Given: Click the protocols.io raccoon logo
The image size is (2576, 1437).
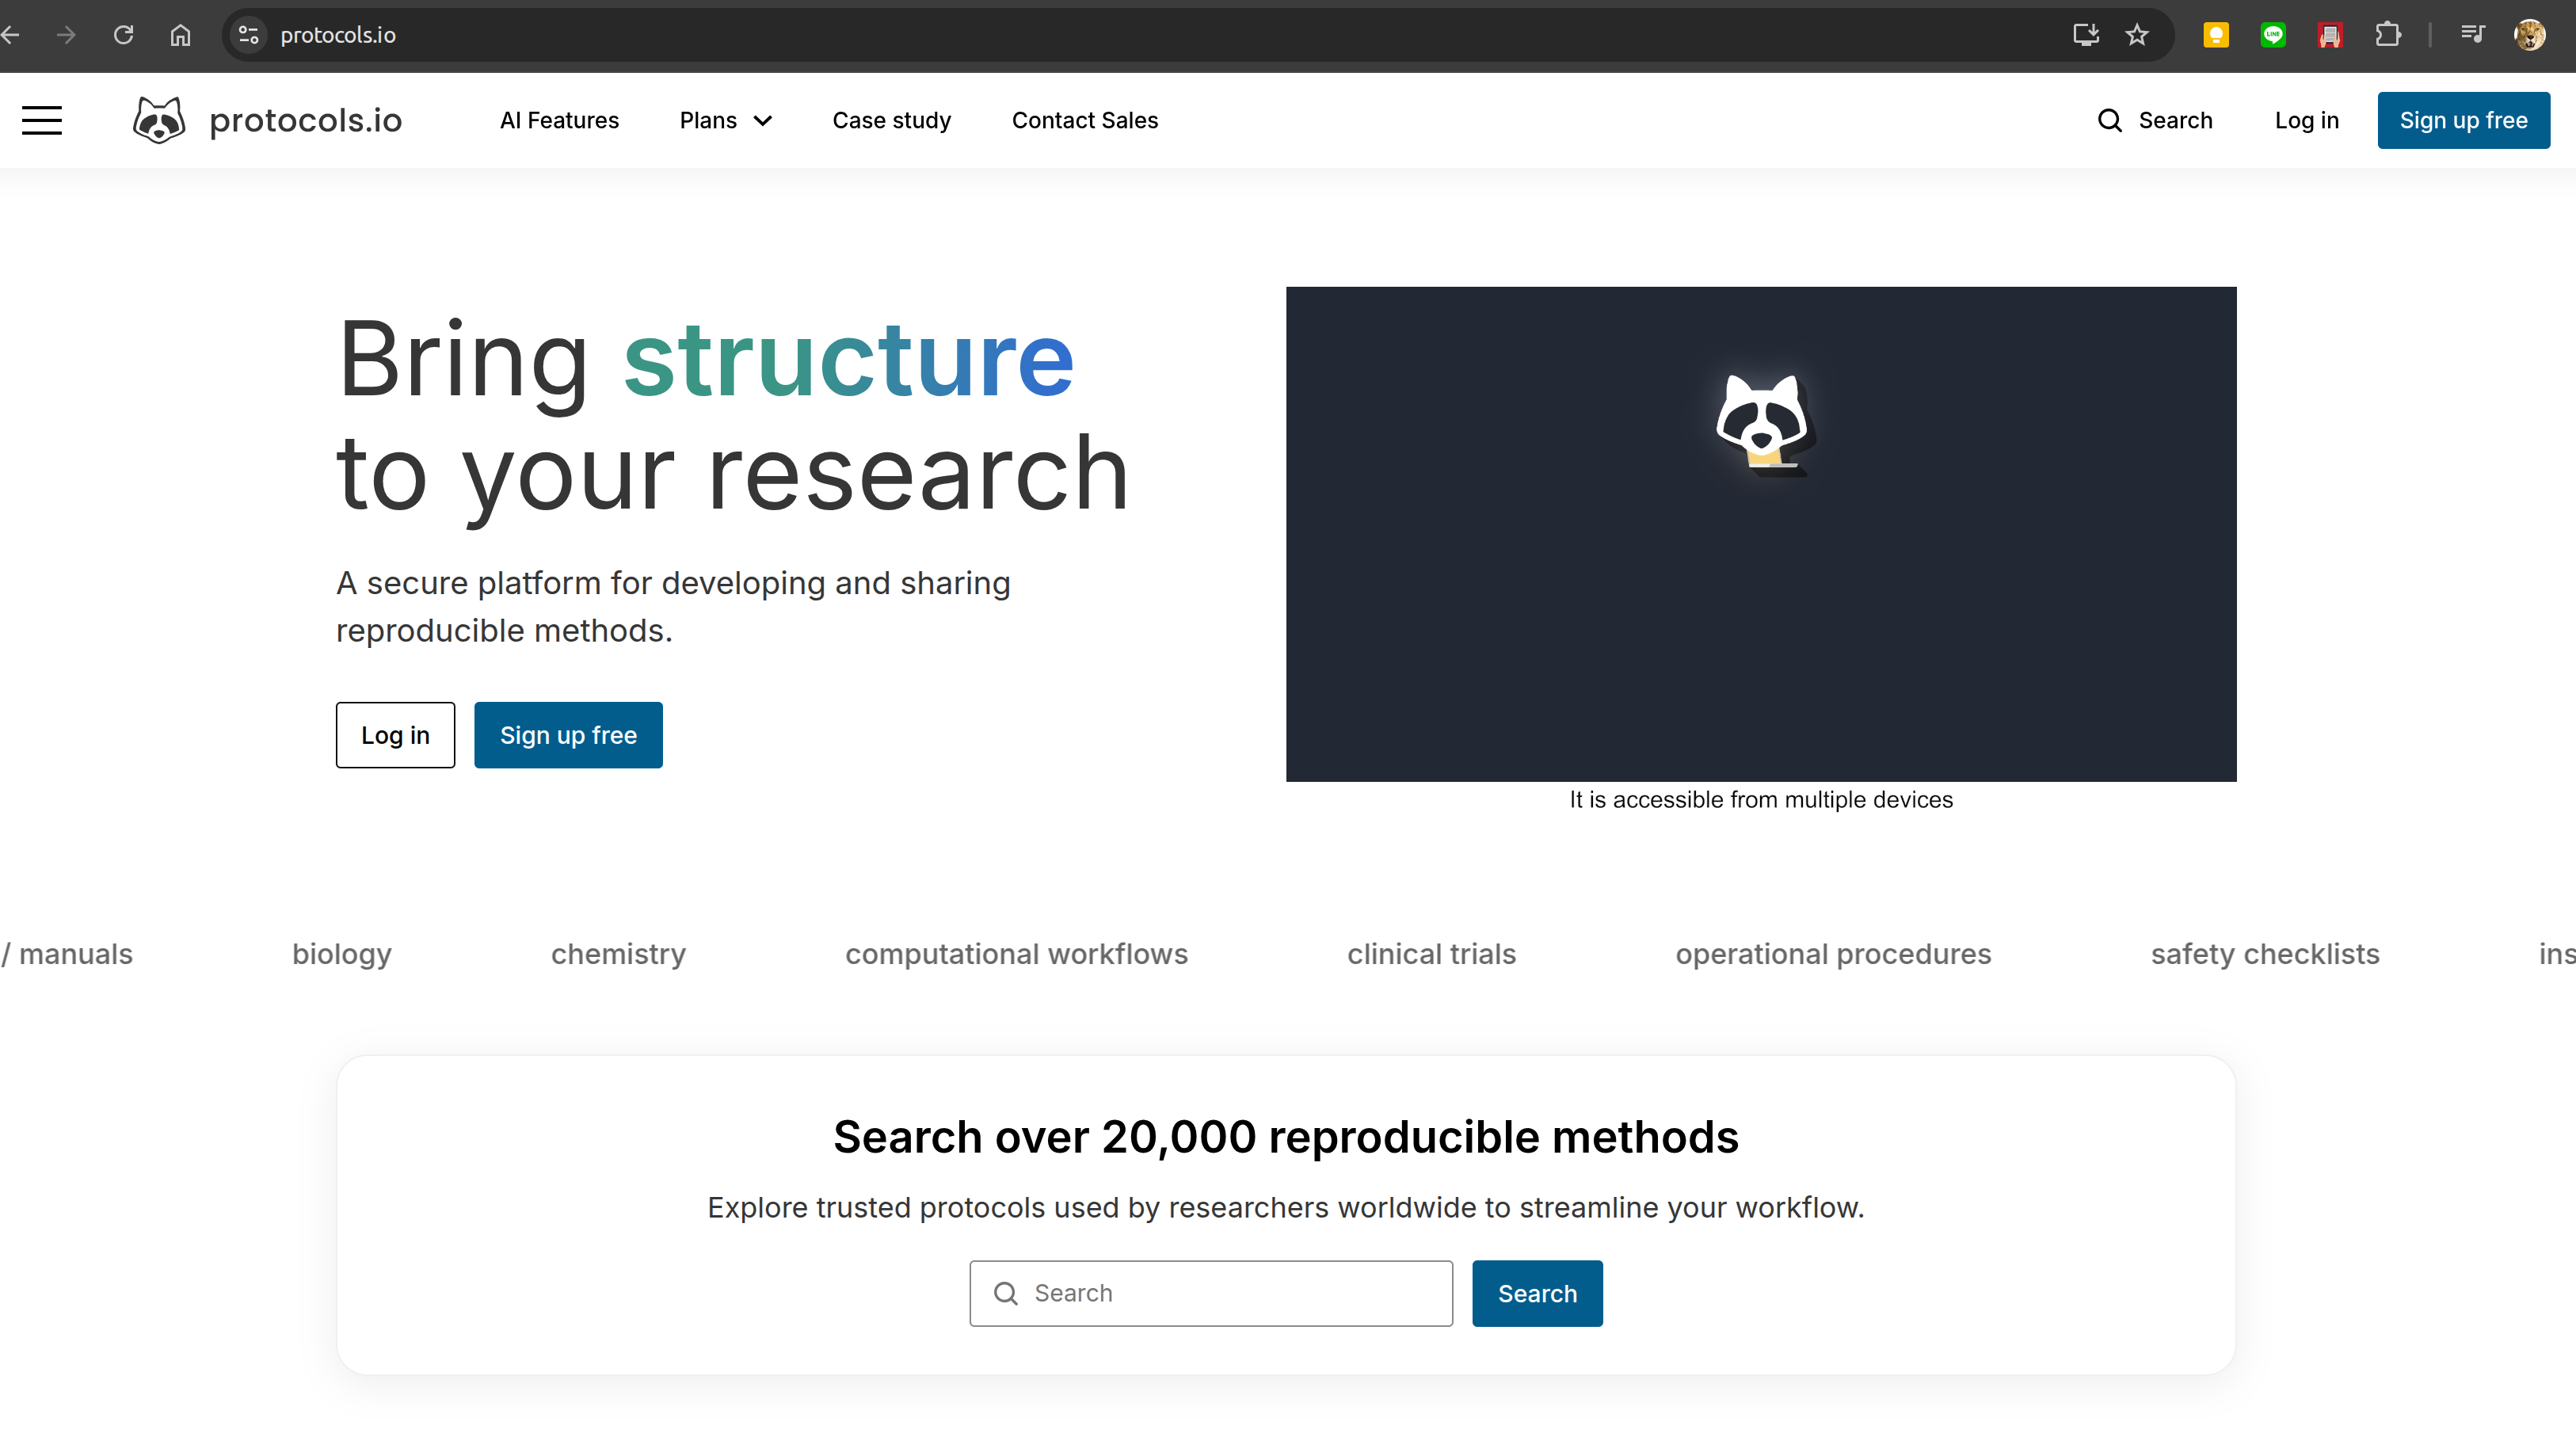Looking at the screenshot, I should point(160,120).
